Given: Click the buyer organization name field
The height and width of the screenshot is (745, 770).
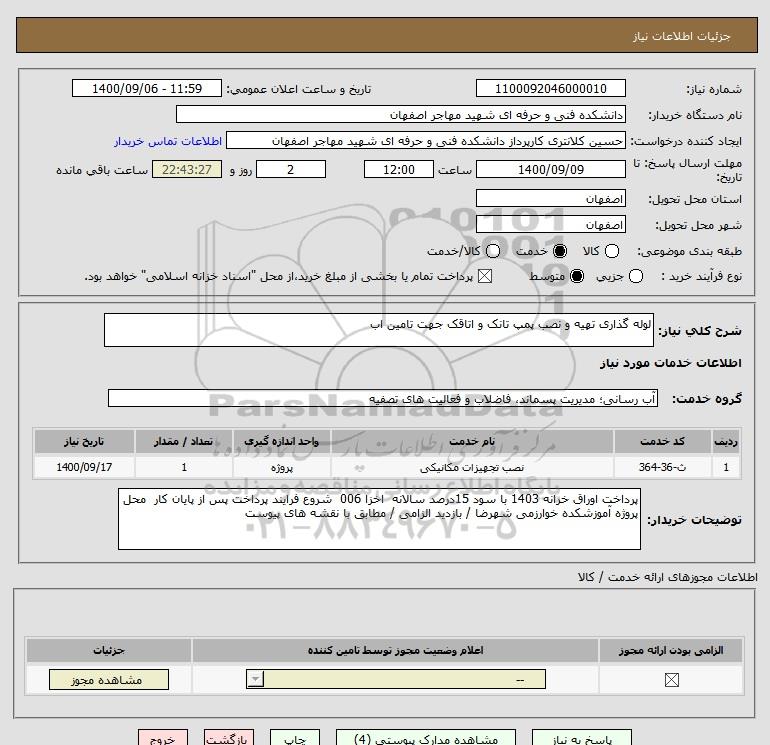Looking at the screenshot, I should 401,114.
